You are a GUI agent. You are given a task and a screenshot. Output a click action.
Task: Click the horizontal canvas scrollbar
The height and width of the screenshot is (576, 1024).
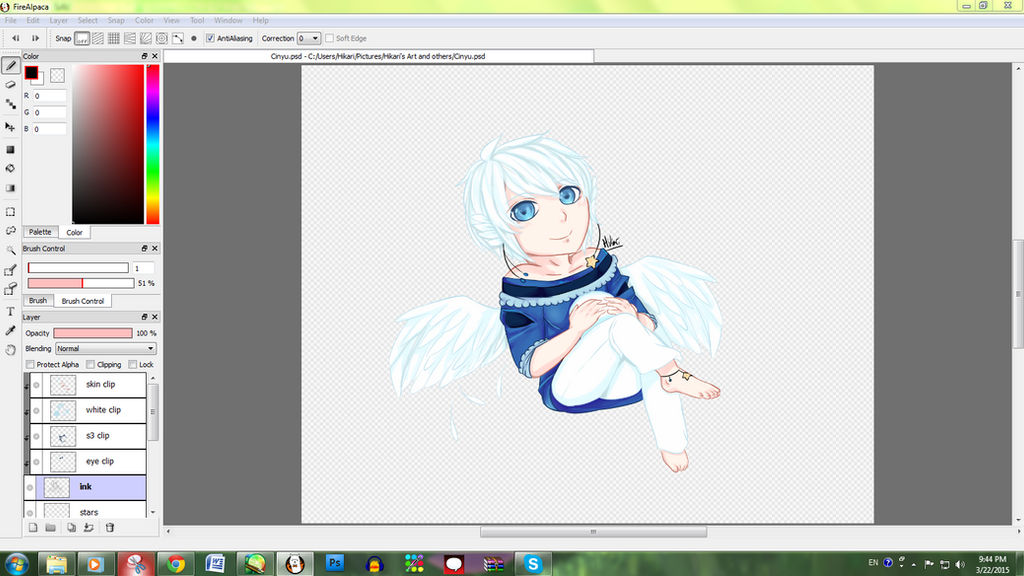[x=593, y=532]
